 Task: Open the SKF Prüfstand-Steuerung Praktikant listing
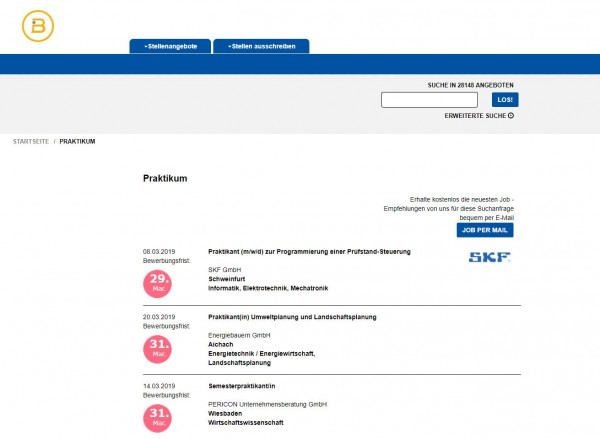(309, 251)
